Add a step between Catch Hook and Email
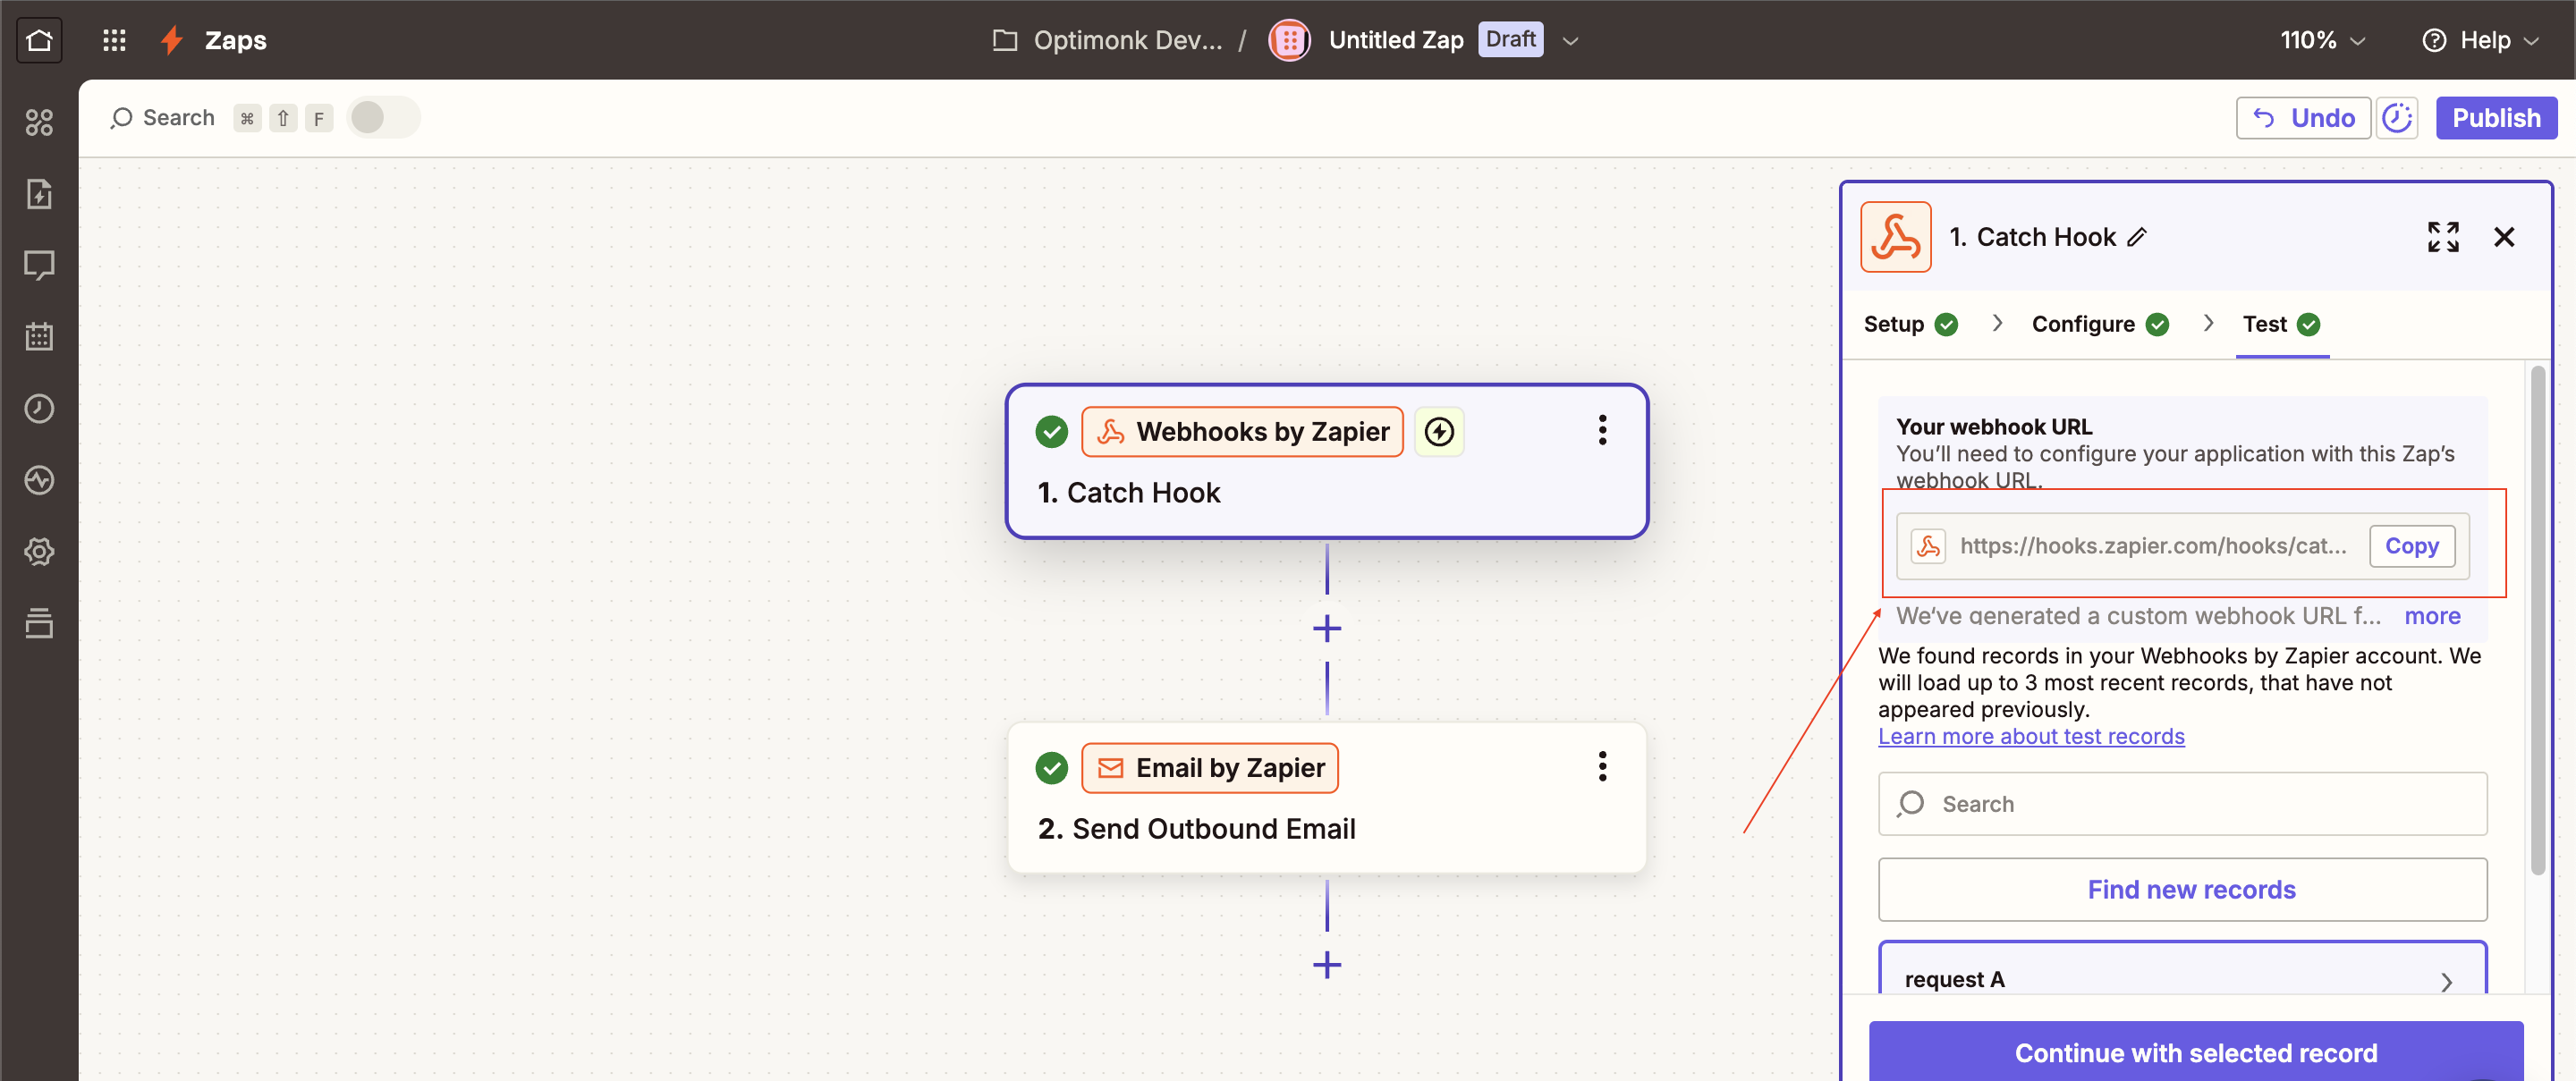The height and width of the screenshot is (1081, 2576). click(x=1327, y=629)
